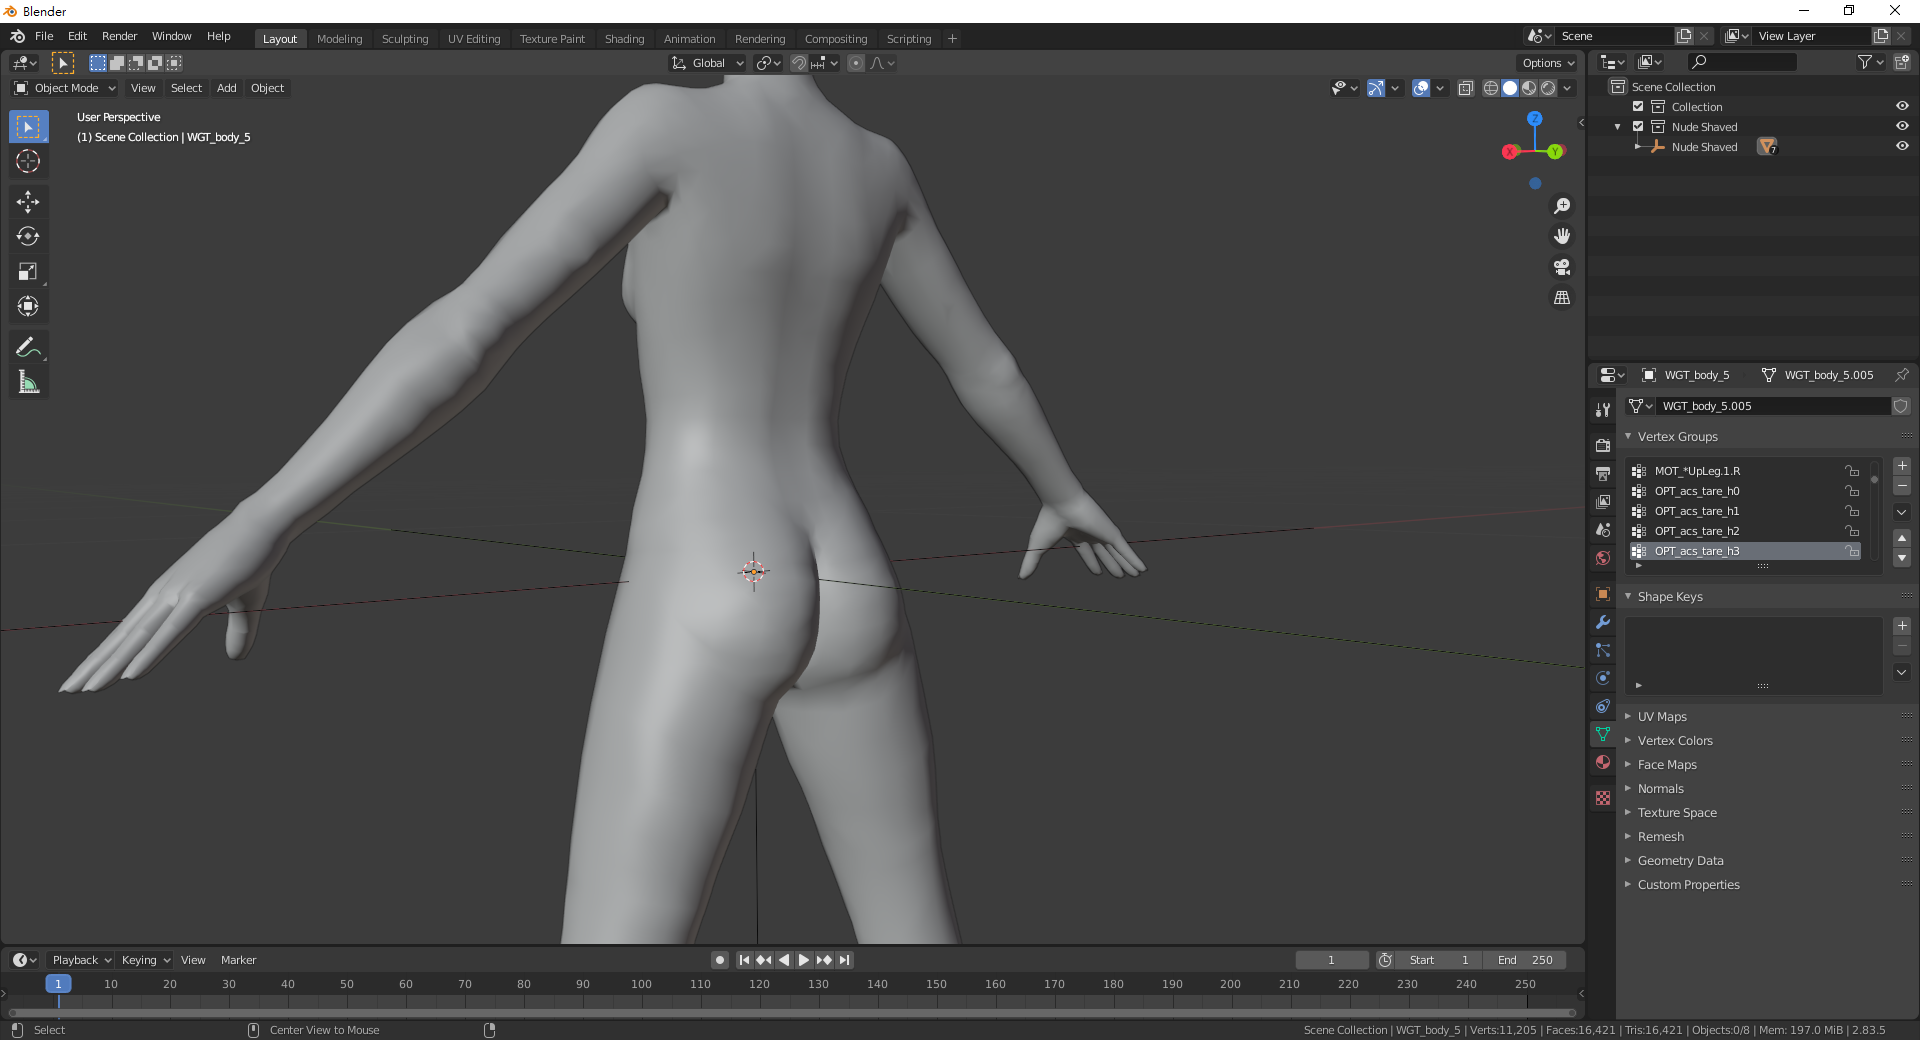Image resolution: width=1920 pixels, height=1040 pixels.
Task: Switch to the Shading workspace tab
Action: [x=624, y=39]
